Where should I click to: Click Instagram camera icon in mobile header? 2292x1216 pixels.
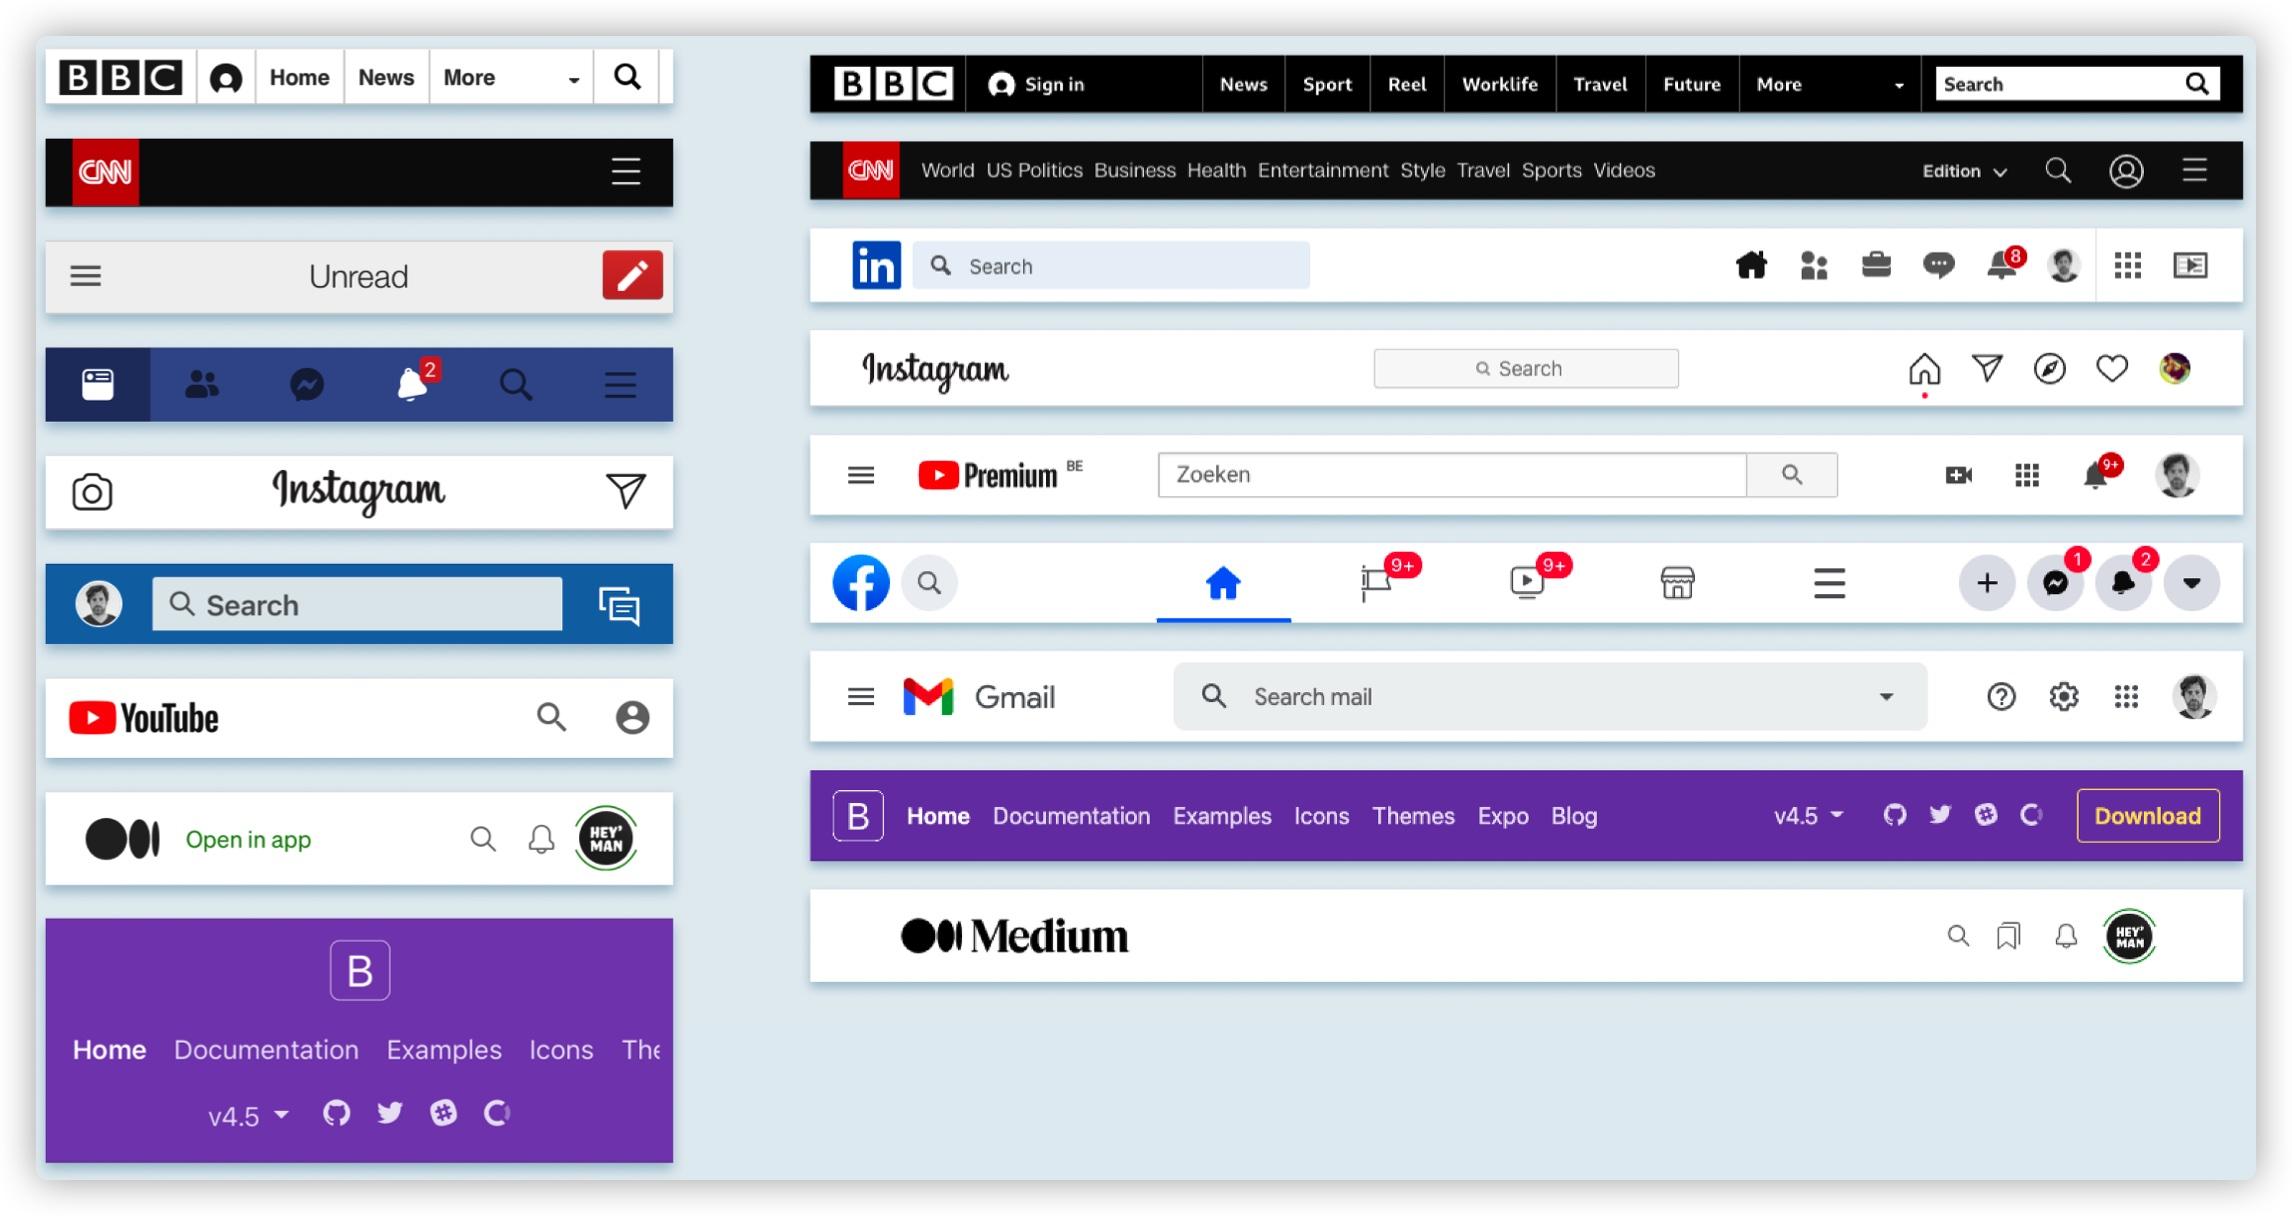pyautogui.click(x=92, y=492)
